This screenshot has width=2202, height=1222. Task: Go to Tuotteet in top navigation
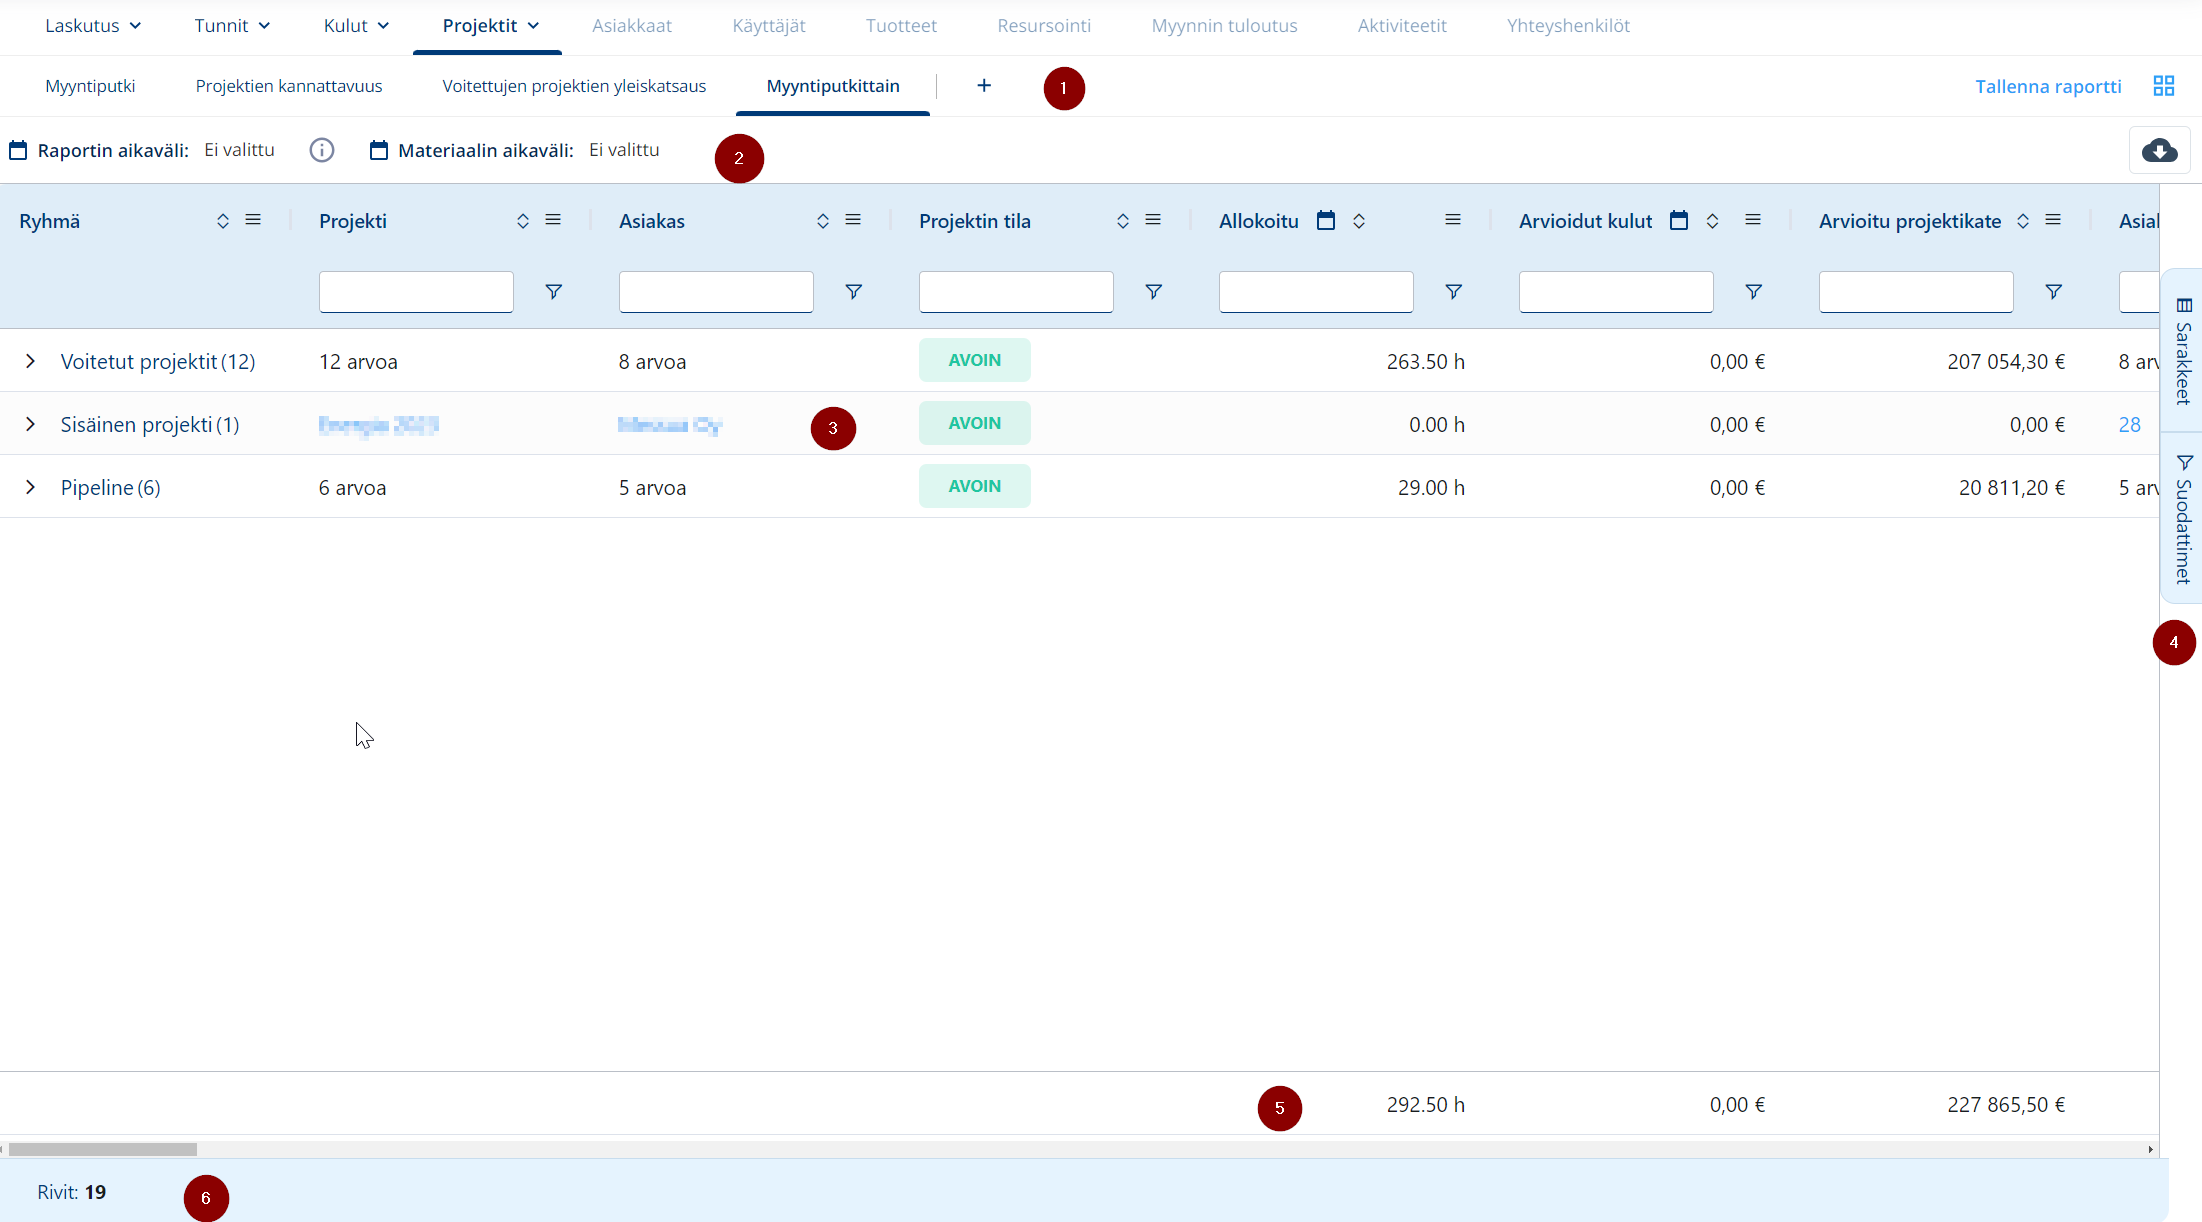click(x=901, y=26)
